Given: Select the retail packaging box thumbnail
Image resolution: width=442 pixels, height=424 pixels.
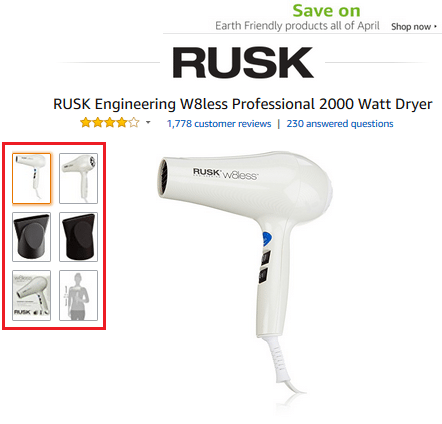Looking at the screenshot, I should point(32,296).
